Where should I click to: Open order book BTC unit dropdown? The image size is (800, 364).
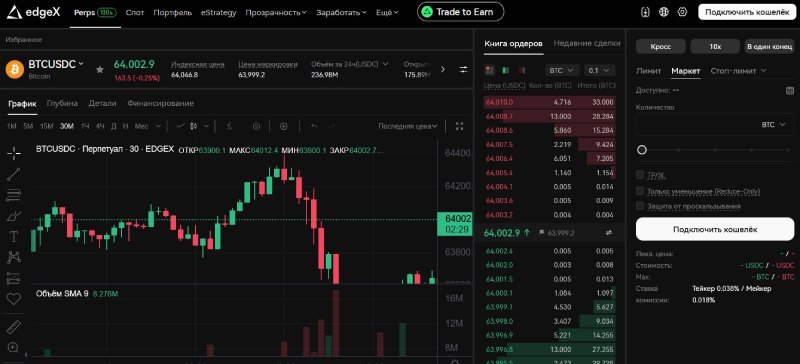[x=562, y=70]
